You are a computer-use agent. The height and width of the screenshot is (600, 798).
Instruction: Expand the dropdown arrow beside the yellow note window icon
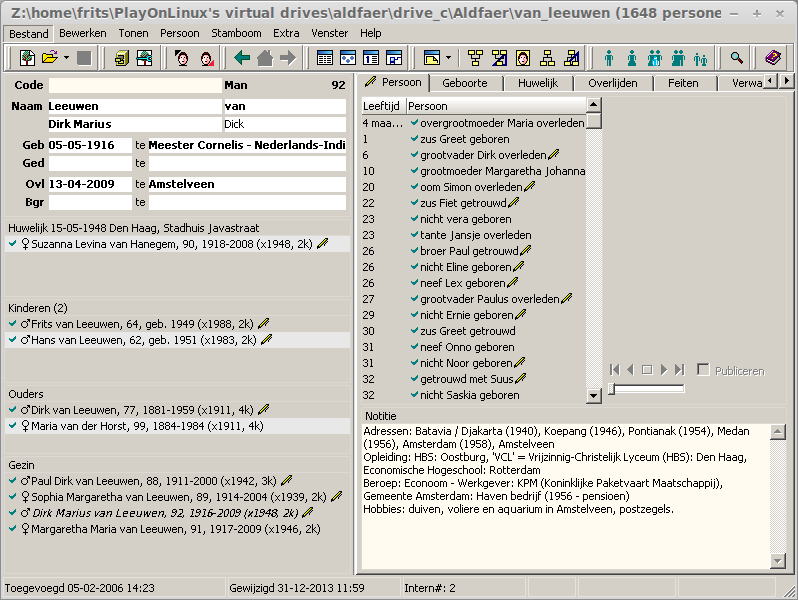(448, 58)
